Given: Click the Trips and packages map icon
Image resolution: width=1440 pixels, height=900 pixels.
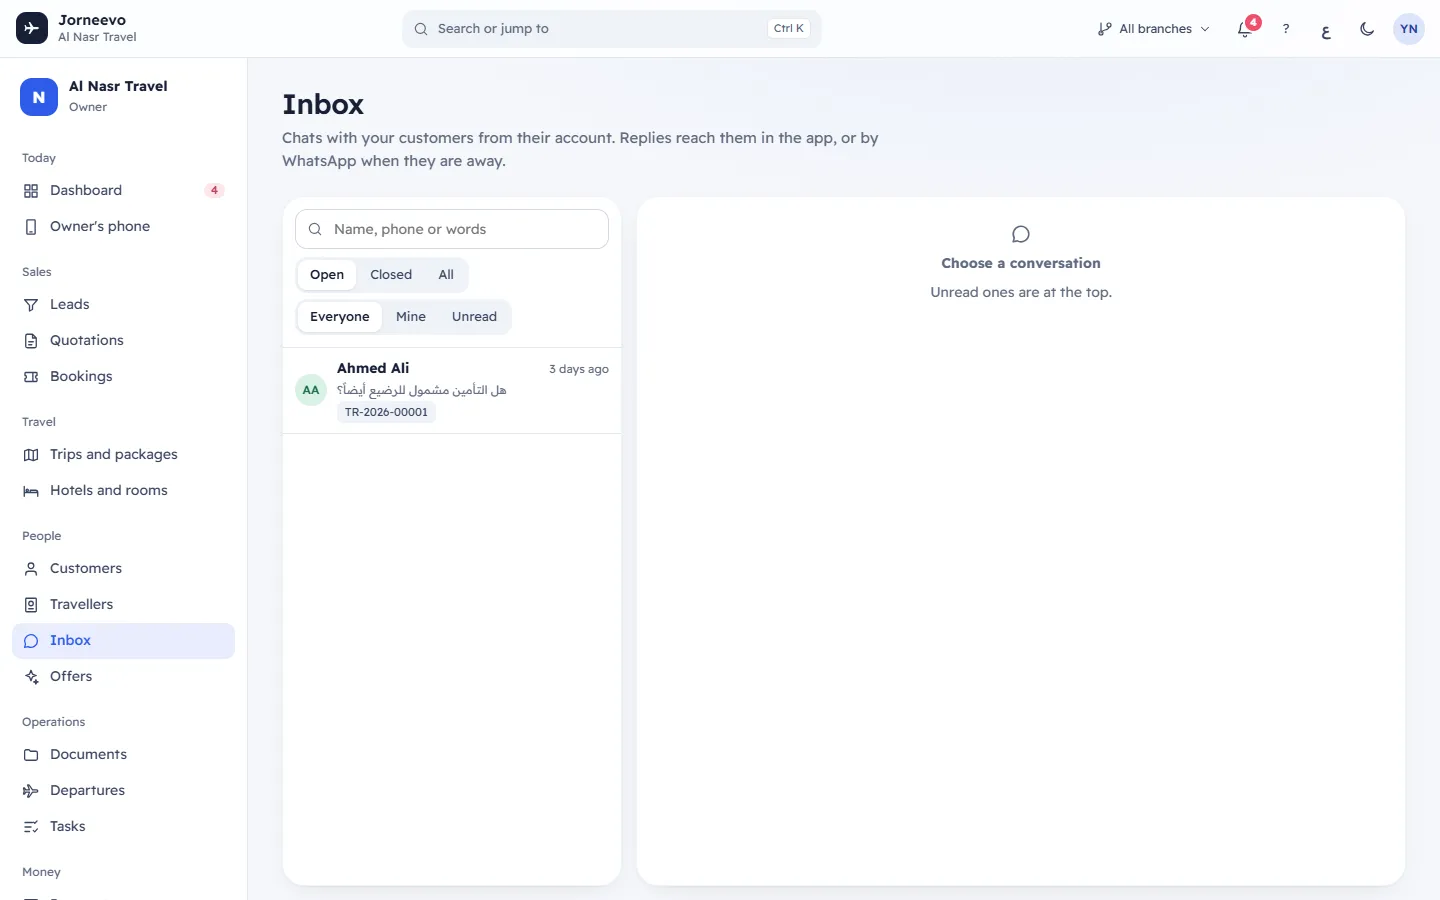Looking at the screenshot, I should [31, 455].
